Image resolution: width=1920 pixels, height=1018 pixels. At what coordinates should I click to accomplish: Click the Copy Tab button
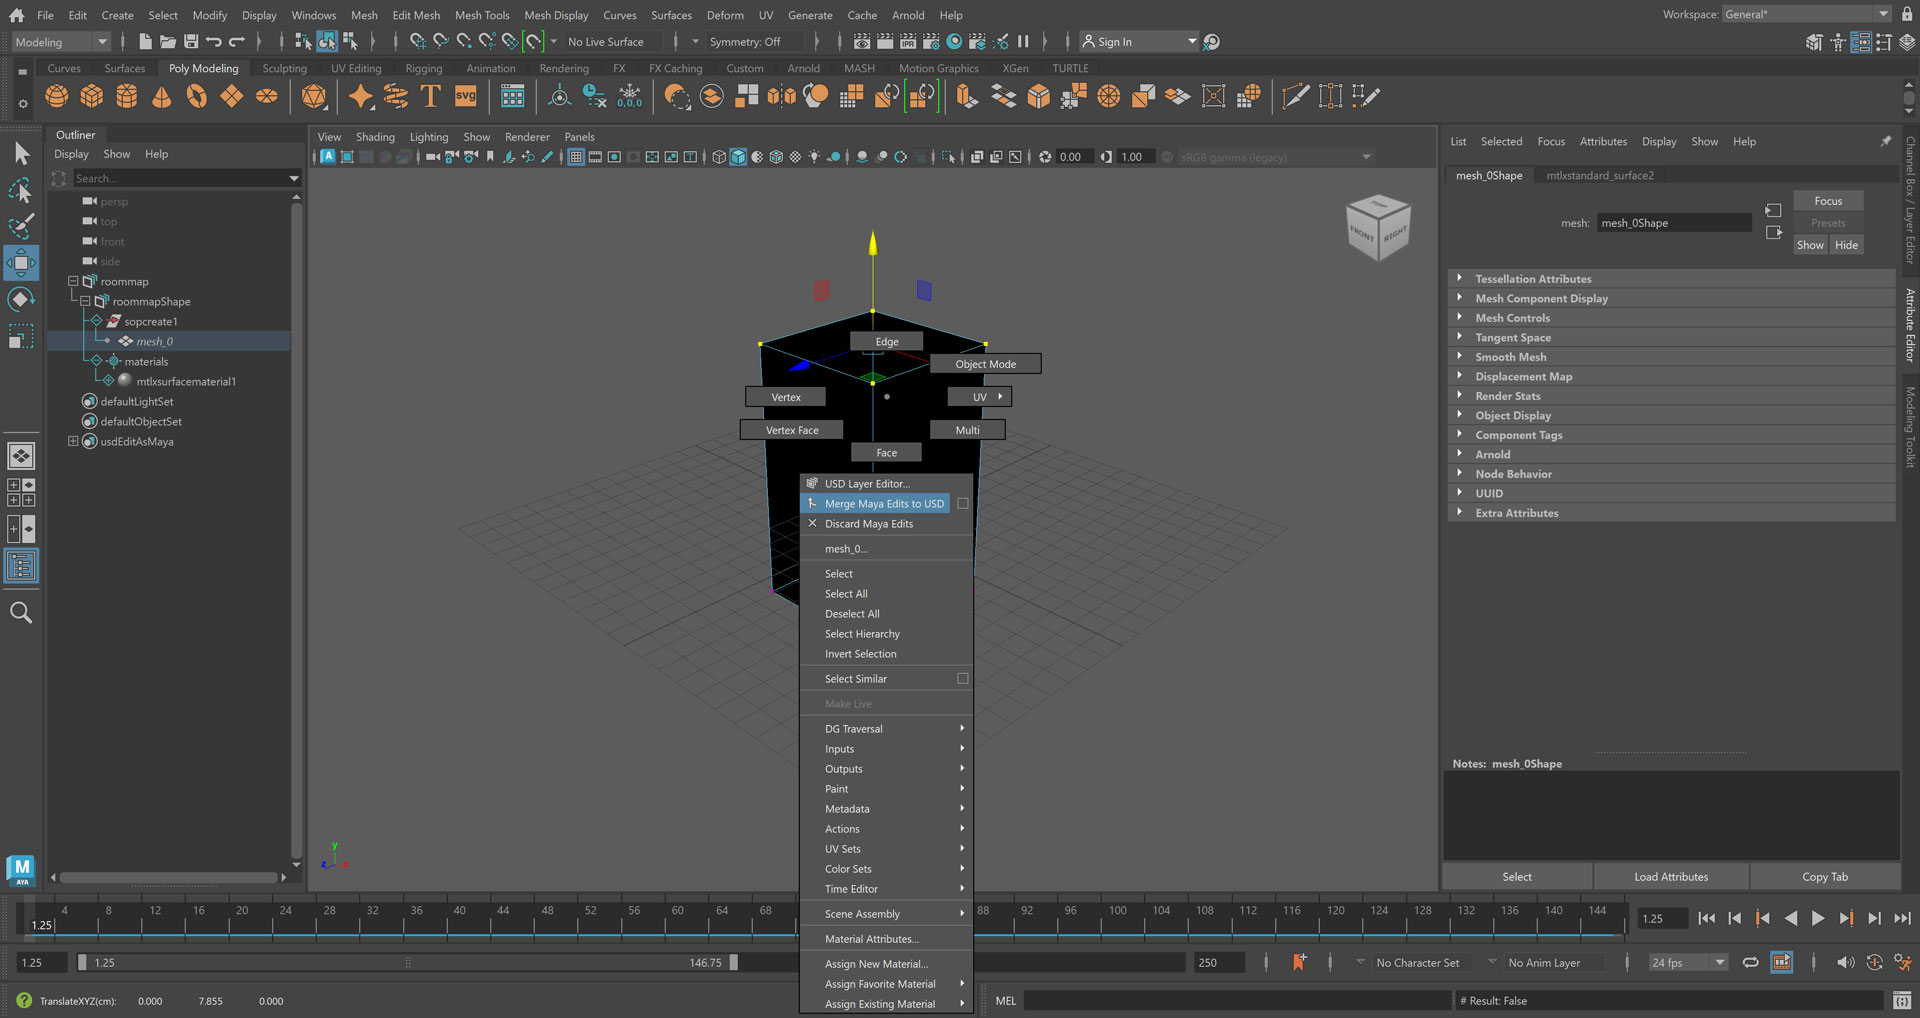(1825, 877)
